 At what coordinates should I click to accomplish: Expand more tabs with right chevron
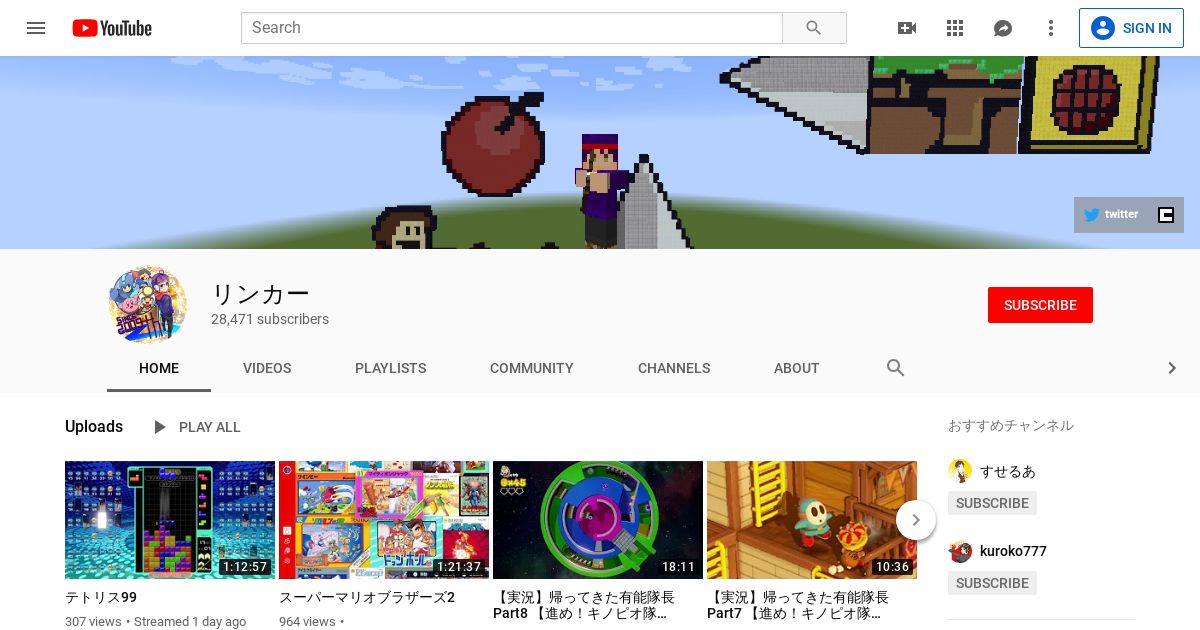[1172, 368]
